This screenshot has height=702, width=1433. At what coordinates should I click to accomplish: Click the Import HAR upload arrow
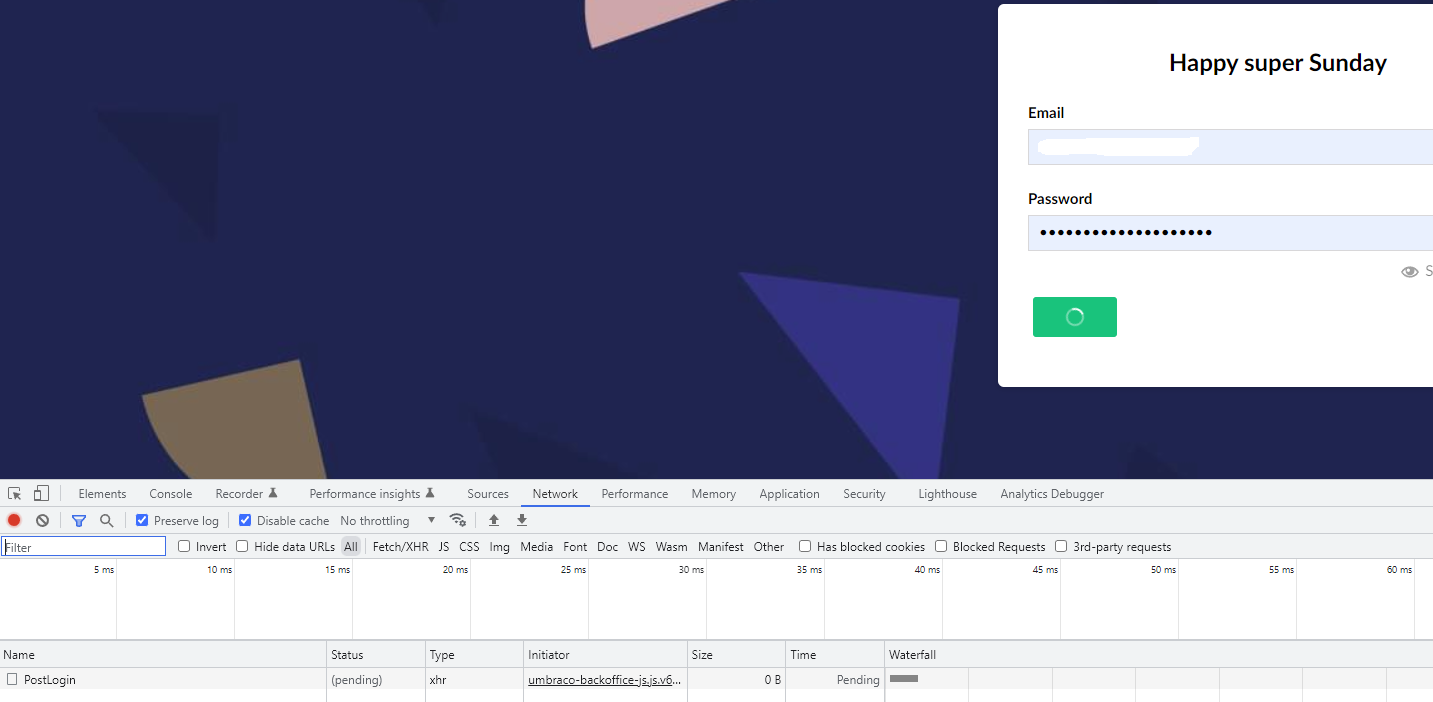(x=494, y=521)
